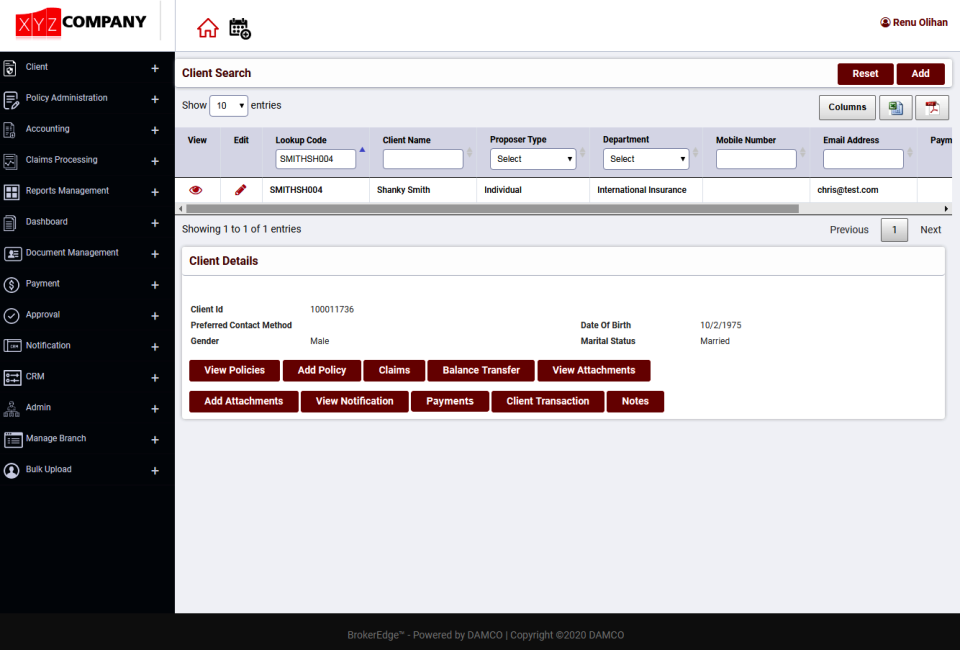Open the Renu Olihan user profile icon
This screenshot has width=960, height=650.
point(884,21)
